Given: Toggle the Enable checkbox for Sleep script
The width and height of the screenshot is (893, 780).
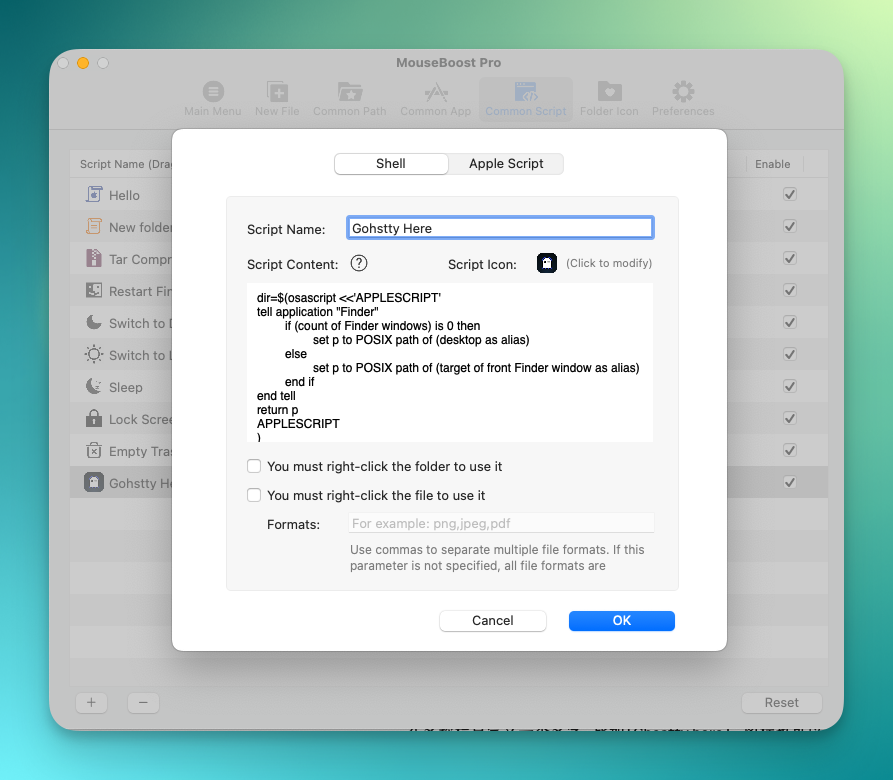Looking at the screenshot, I should (x=790, y=387).
